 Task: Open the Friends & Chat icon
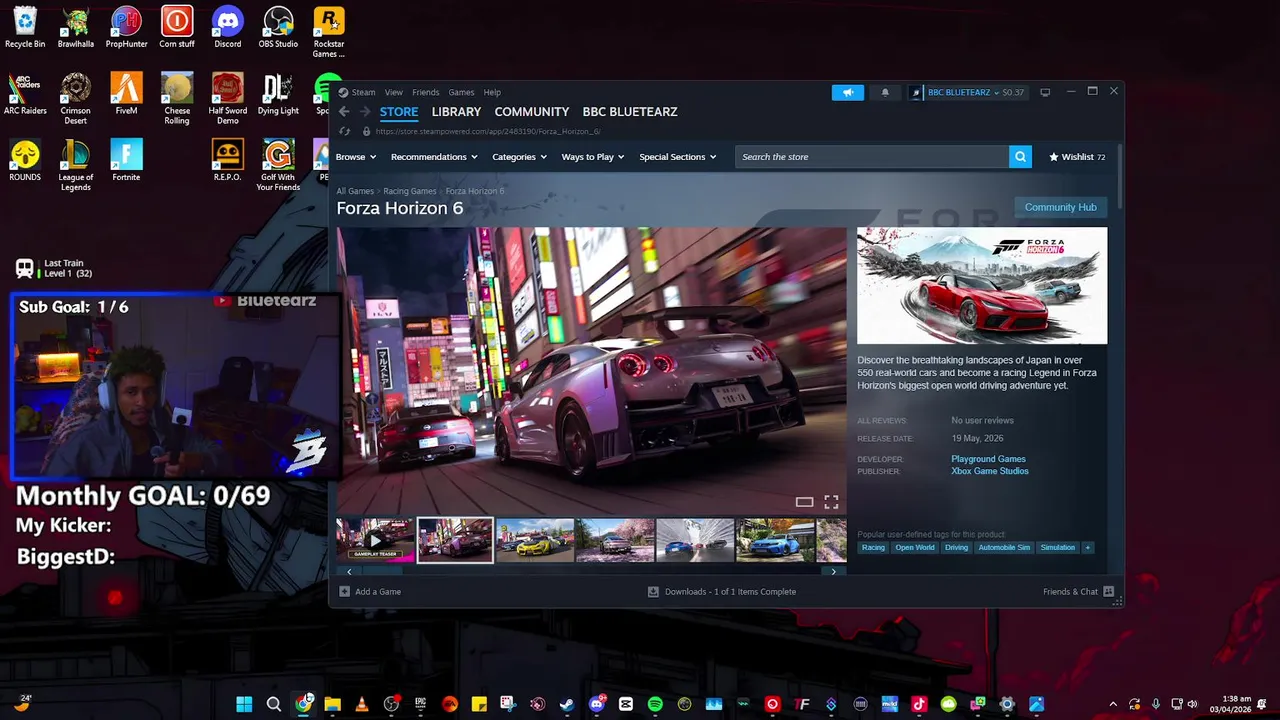(1108, 592)
